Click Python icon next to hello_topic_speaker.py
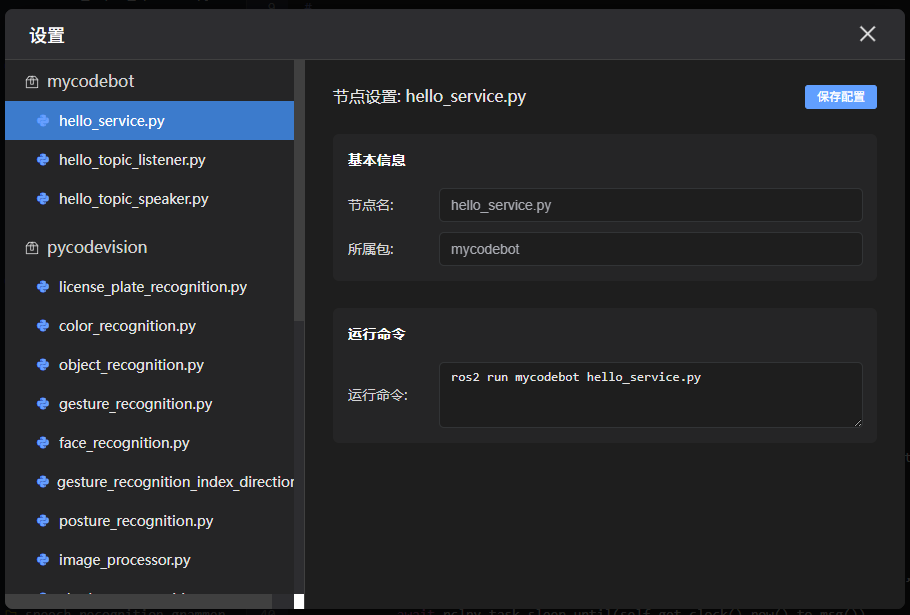This screenshot has width=910, height=615. click(x=43, y=199)
